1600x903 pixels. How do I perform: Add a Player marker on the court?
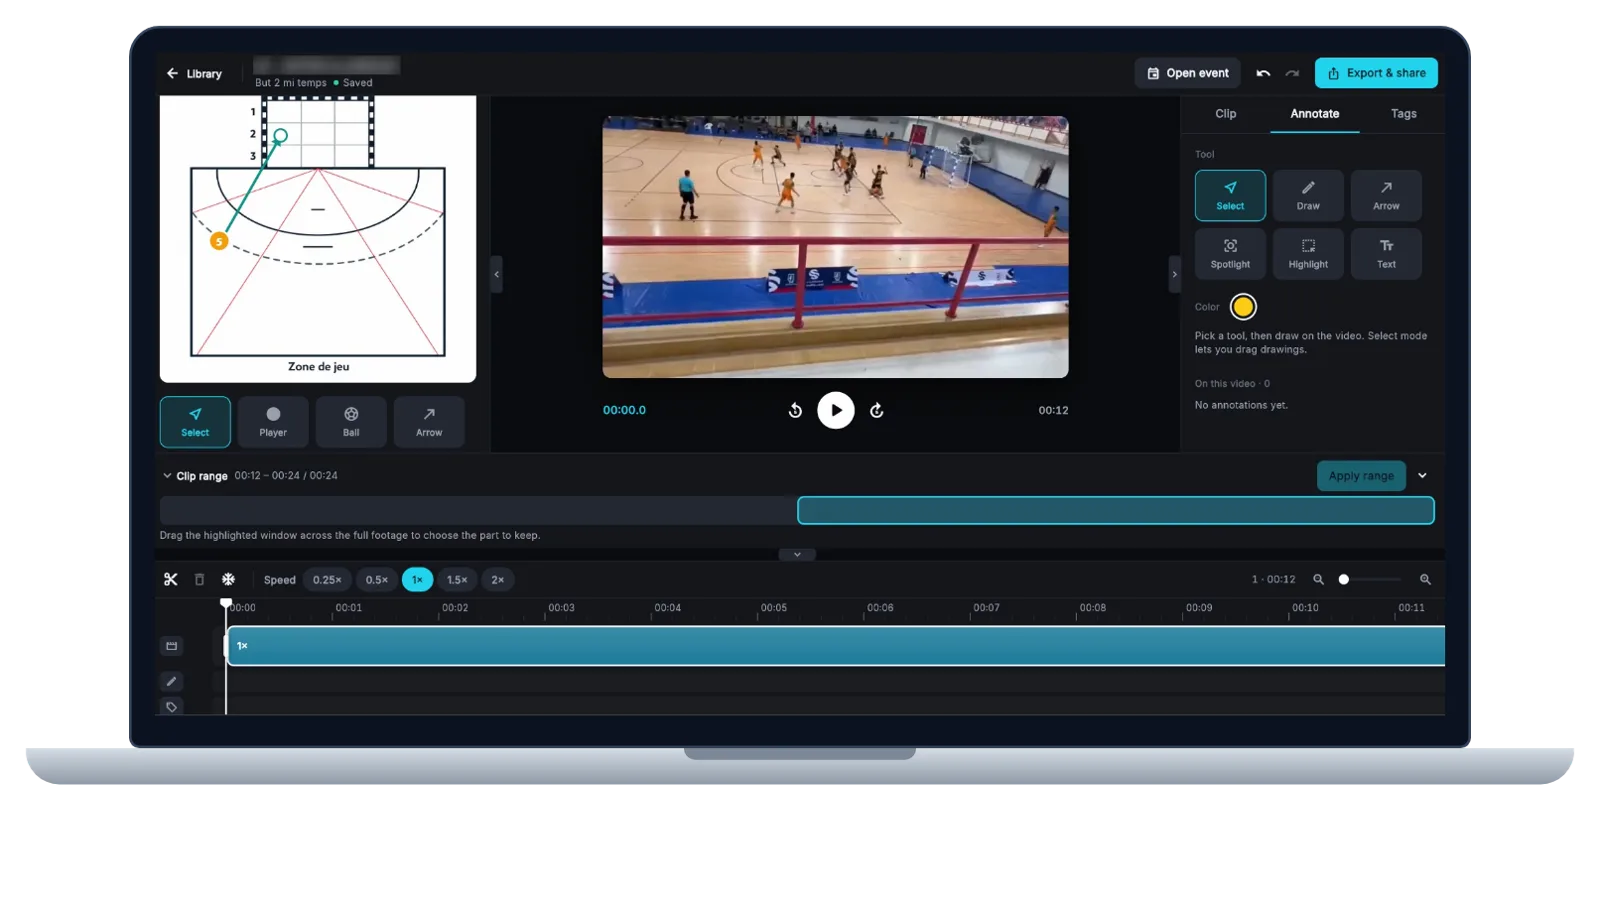[273, 422]
